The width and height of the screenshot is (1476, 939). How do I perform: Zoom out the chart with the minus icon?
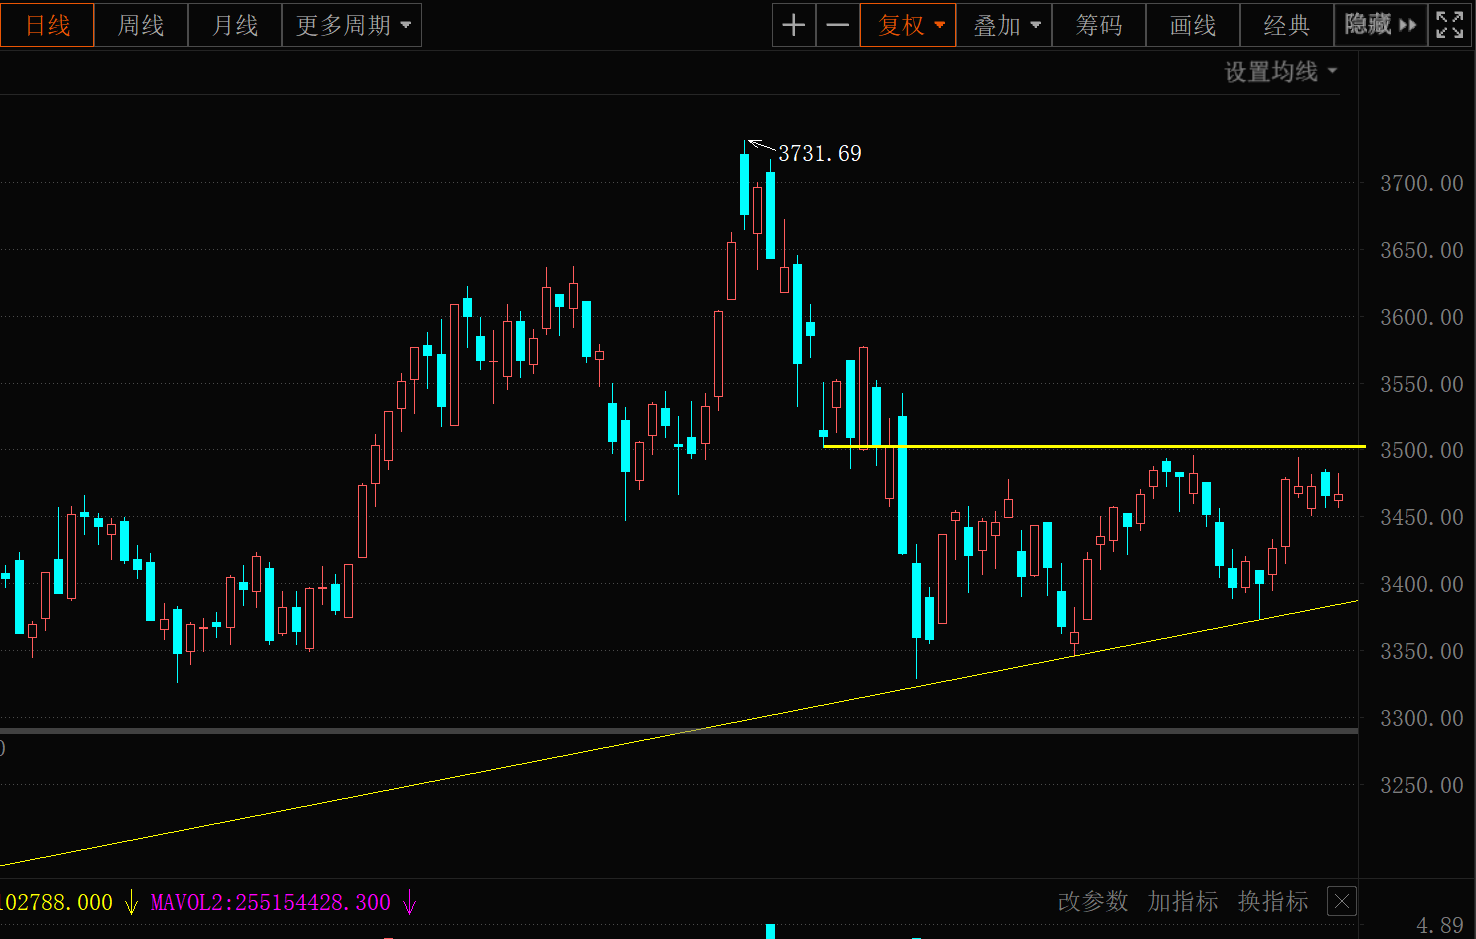click(838, 25)
